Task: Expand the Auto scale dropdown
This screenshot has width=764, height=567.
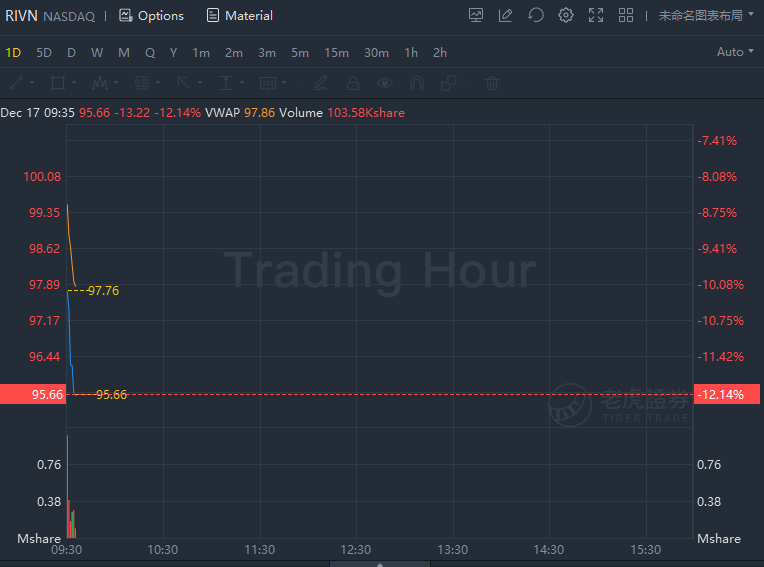Action: (735, 52)
